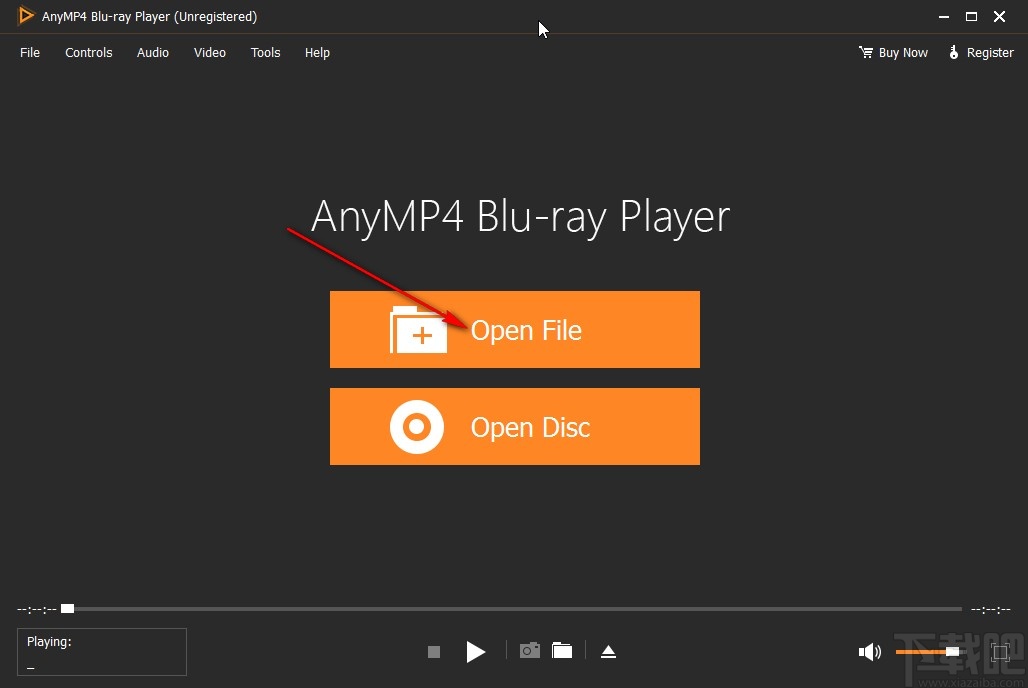Mute audio via the speaker icon

(870, 651)
